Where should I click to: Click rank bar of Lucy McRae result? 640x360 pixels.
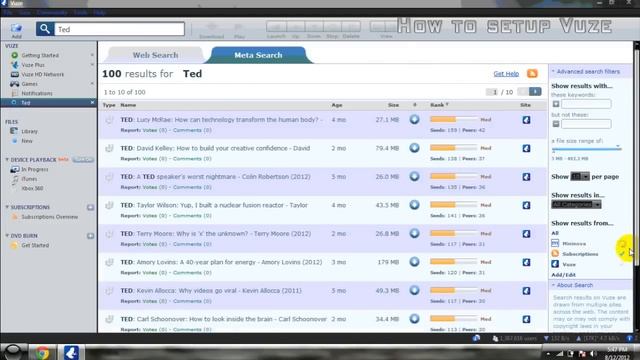click(x=453, y=120)
